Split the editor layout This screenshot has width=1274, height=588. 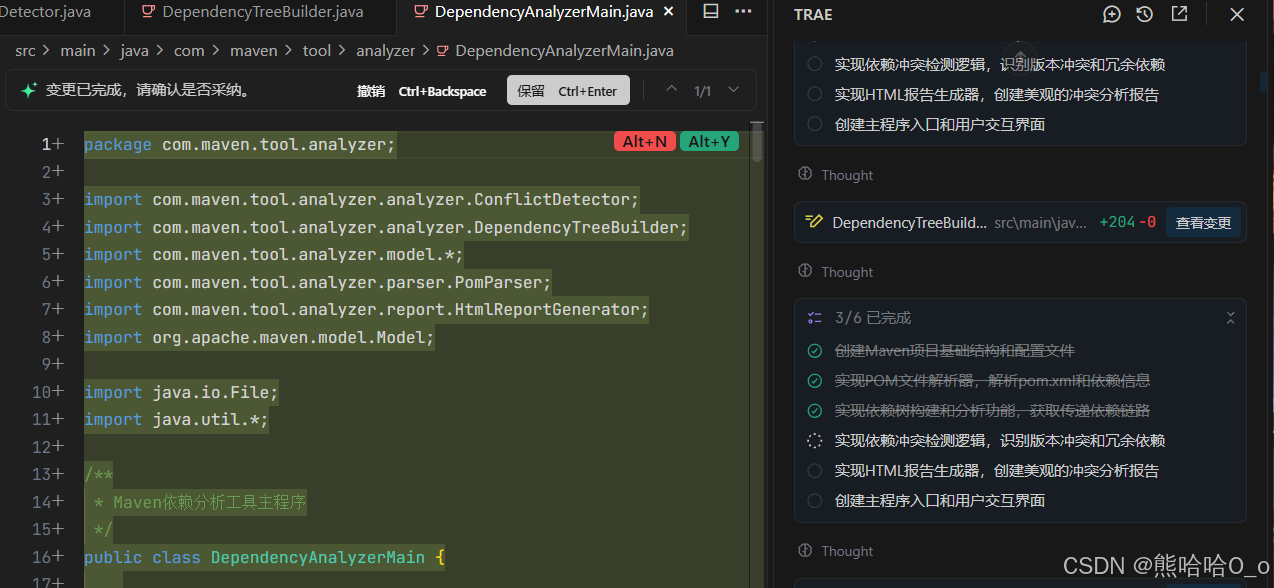(711, 12)
